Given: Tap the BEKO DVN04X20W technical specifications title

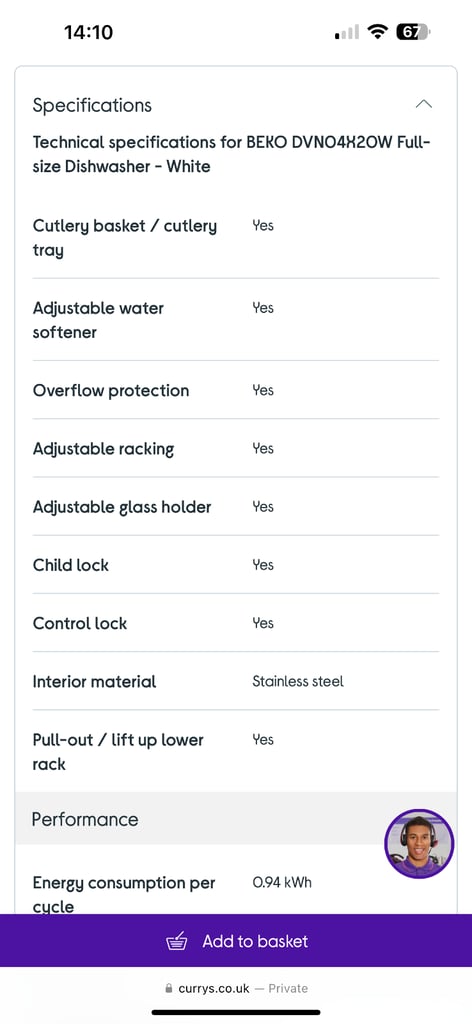Looking at the screenshot, I should pyautogui.click(x=232, y=154).
